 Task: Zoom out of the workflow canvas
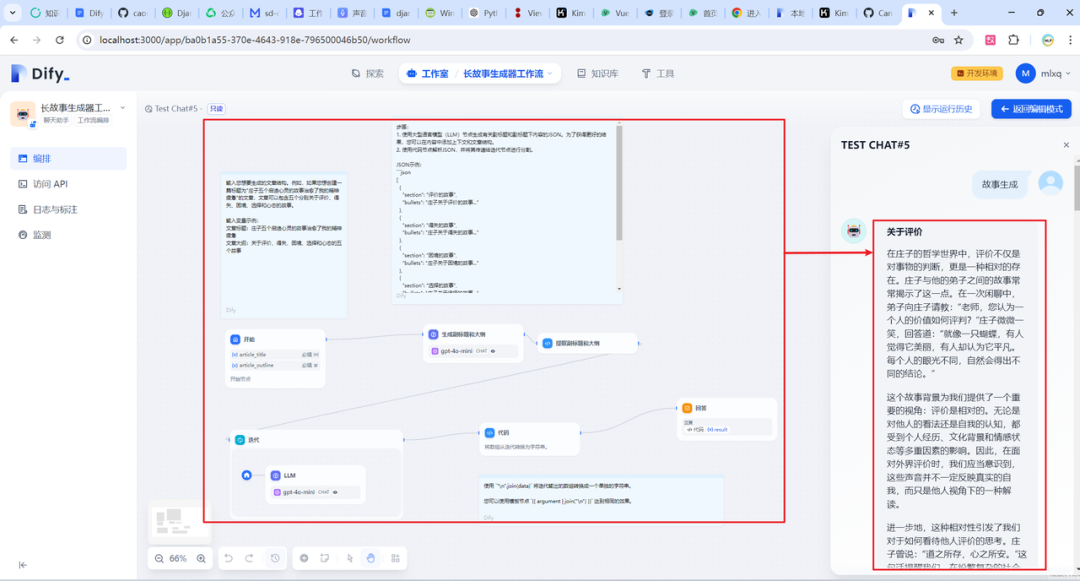(x=159, y=558)
